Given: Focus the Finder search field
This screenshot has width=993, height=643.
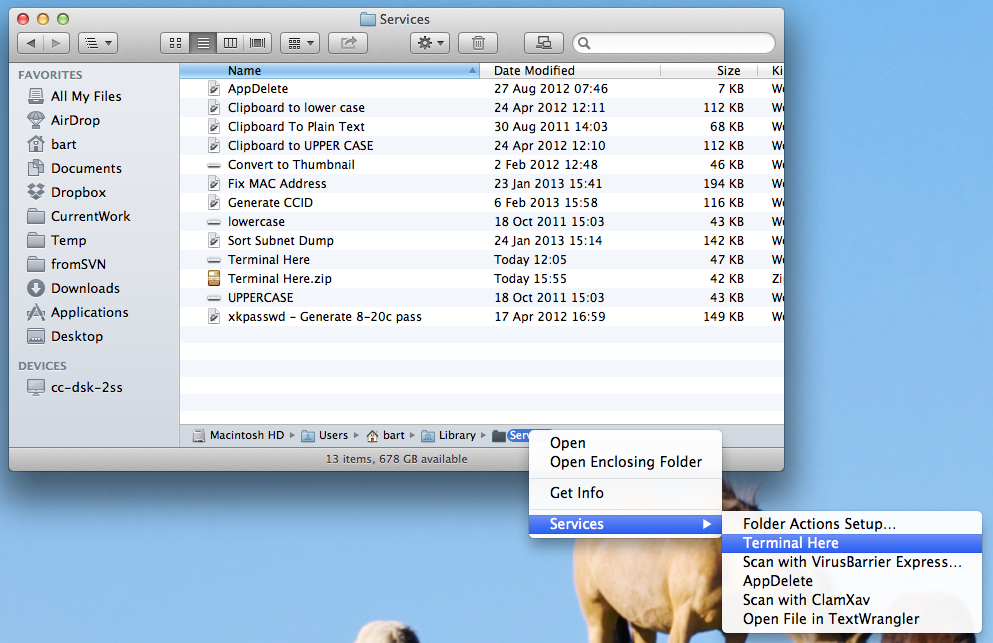Looking at the screenshot, I should (674, 43).
